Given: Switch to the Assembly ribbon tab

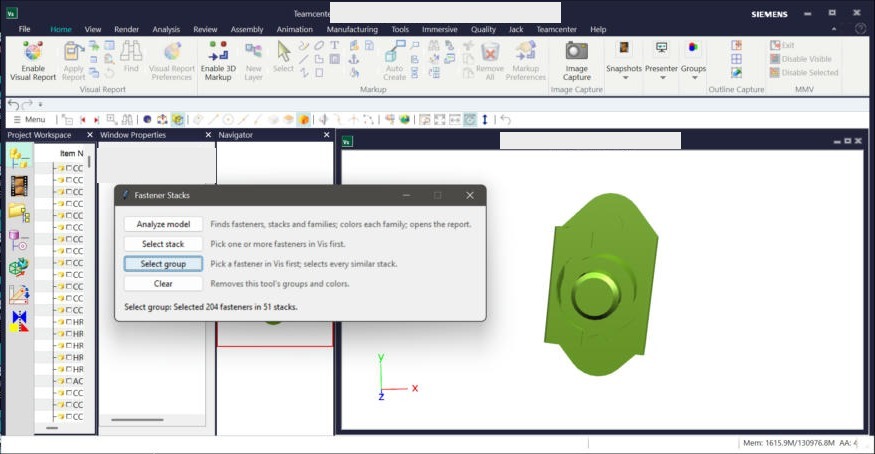Looking at the screenshot, I should coord(247,29).
